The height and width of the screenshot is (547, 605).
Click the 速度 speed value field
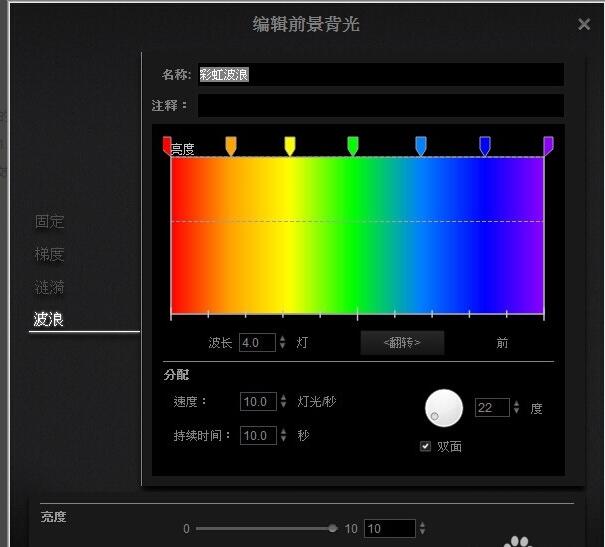point(258,402)
